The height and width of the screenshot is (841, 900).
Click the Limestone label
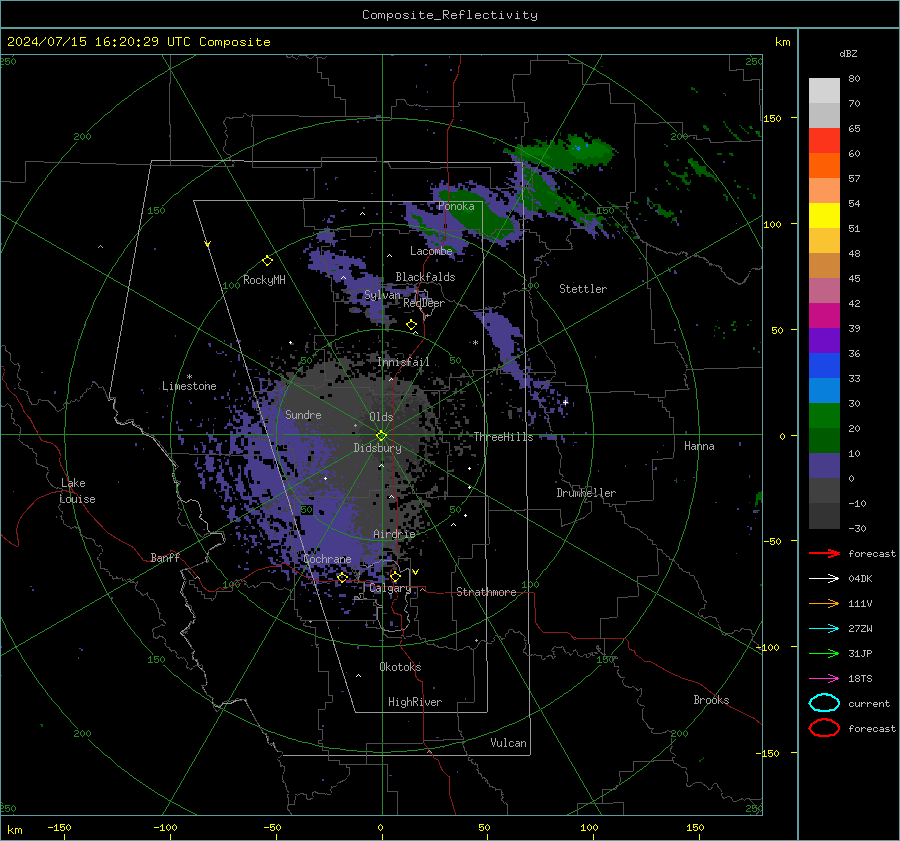(x=189, y=386)
